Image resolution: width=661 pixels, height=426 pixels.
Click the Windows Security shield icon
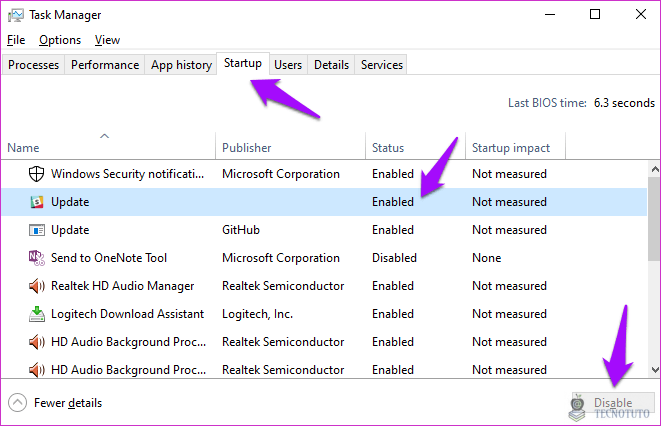pos(36,174)
